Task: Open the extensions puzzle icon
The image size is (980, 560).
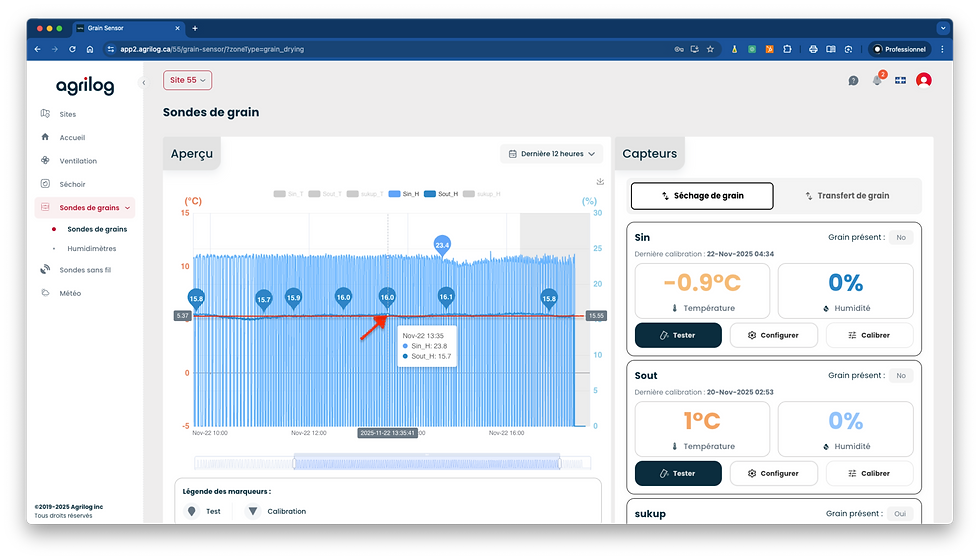Action: 788,49
